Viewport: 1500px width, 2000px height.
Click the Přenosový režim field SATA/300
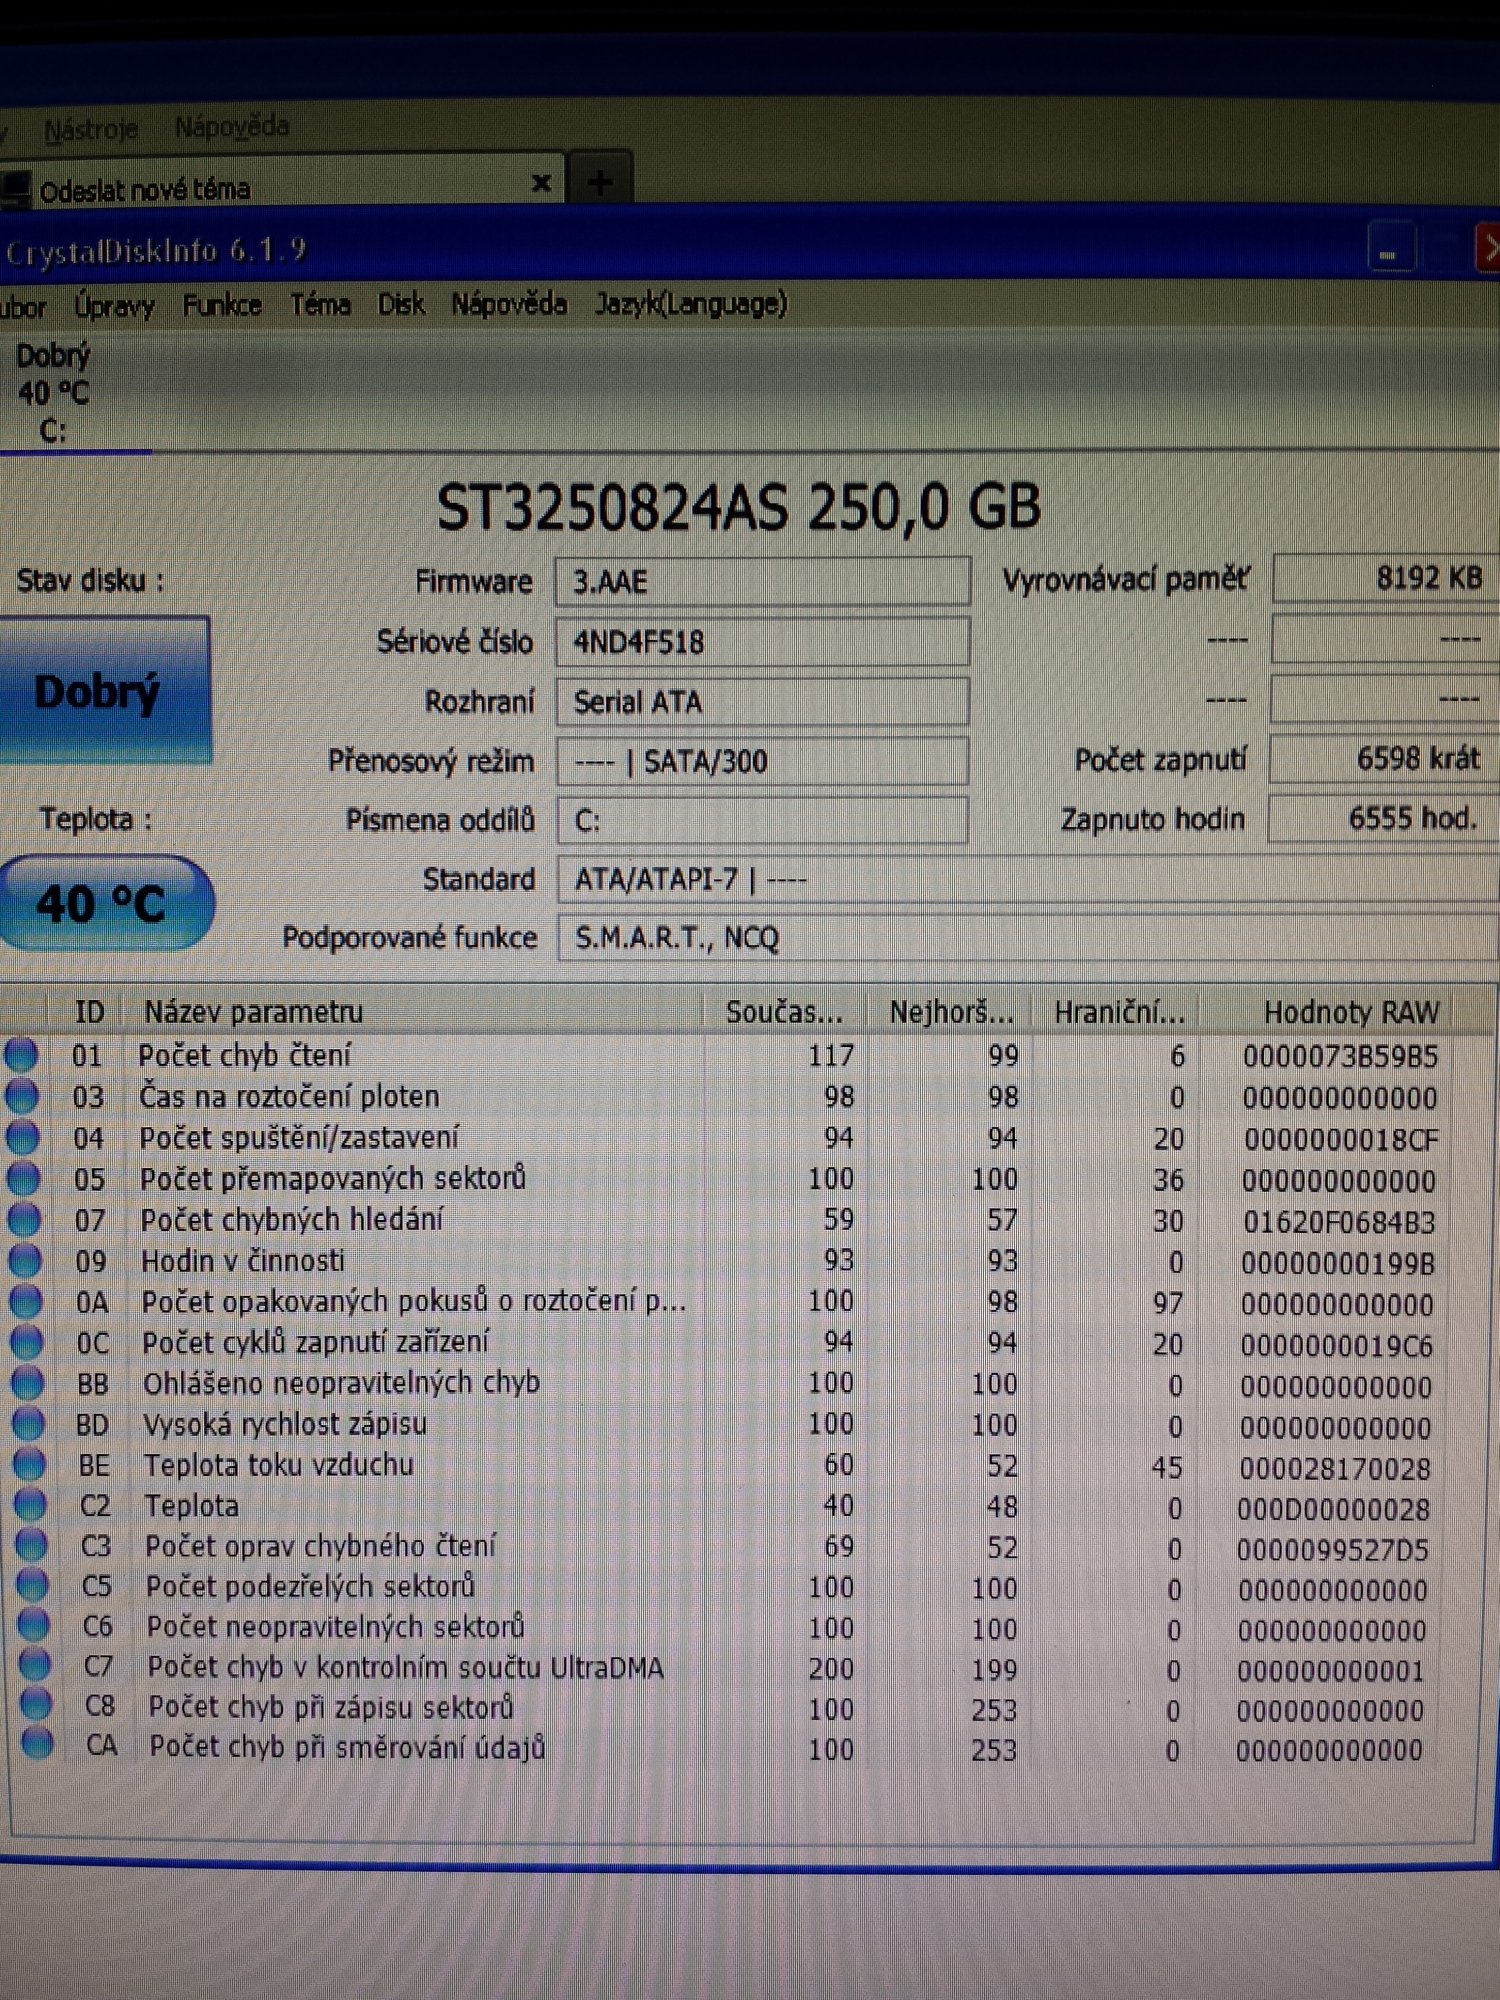pos(763,761)
